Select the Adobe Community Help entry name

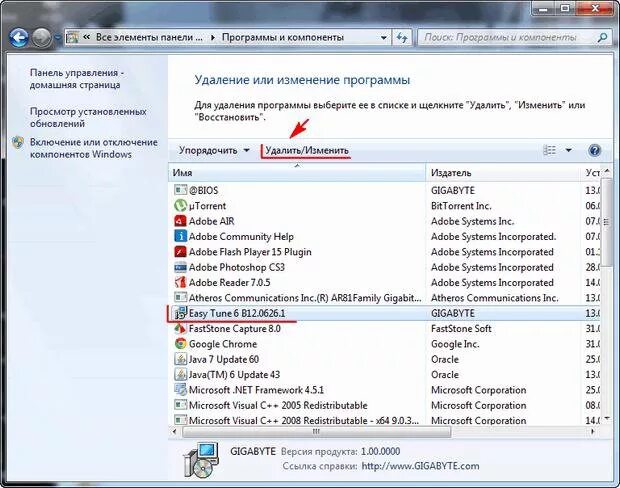click(241, 236)
